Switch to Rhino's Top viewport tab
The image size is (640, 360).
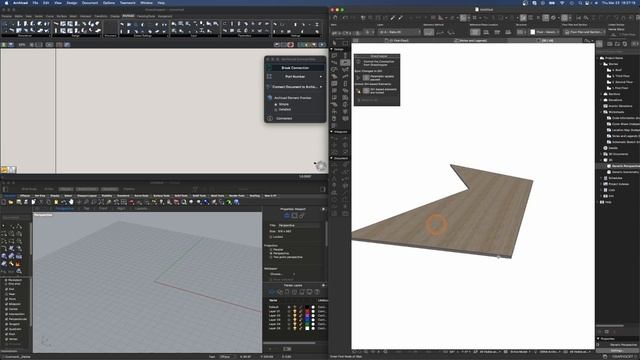pos(87,209)
